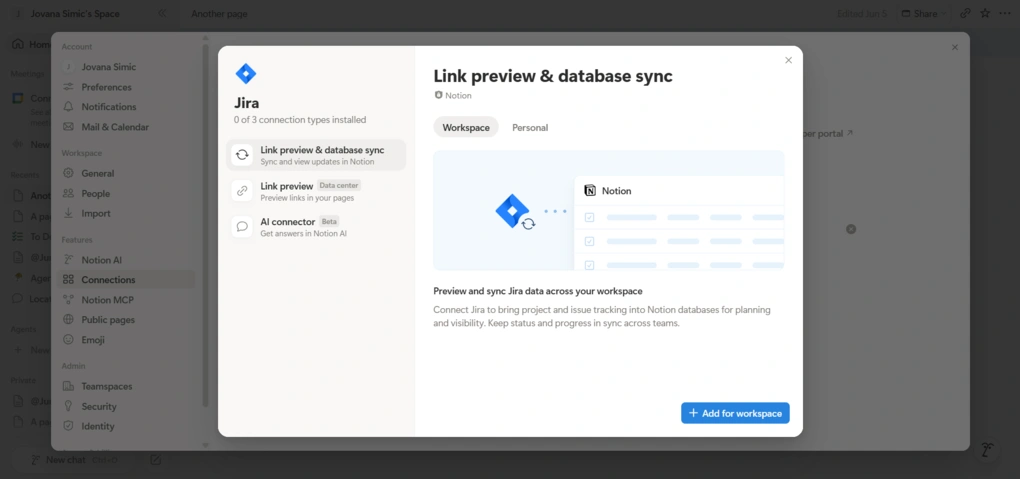Go to Home in the sidebar
This screenshot has height=479, width=1020.
[x=31, y=44]
